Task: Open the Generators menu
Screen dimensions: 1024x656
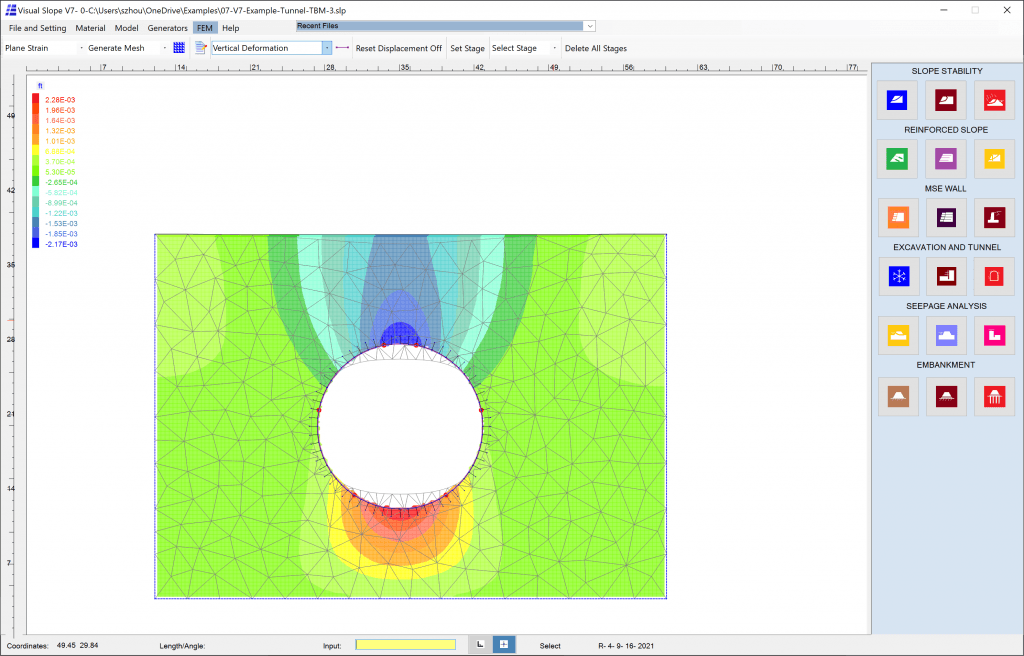Action: [x=167, y=28]
